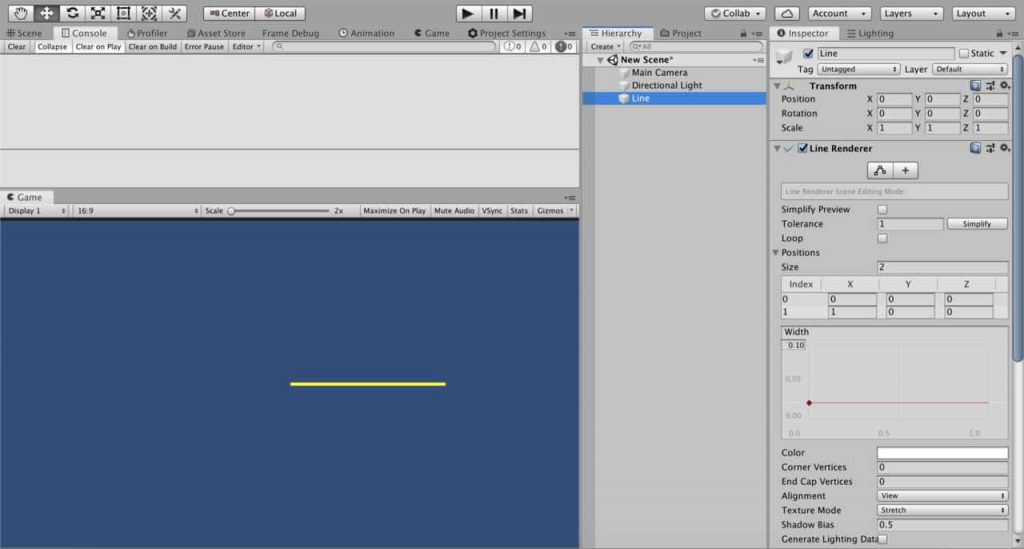Open the Texture Mode dropdown
The width and height of the screenshot is (1024, 549).
942,510
